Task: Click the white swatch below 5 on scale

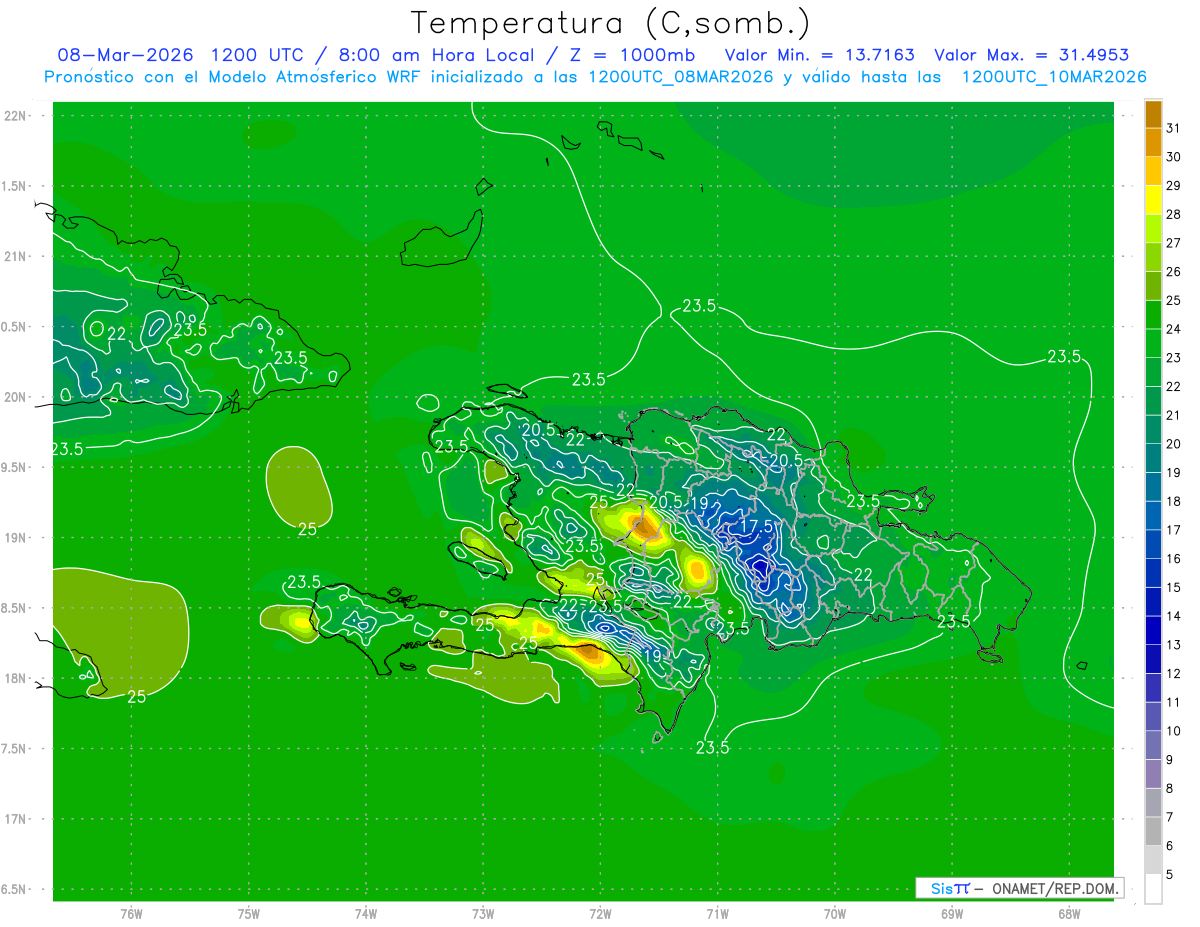Action: coord(1153,889)
